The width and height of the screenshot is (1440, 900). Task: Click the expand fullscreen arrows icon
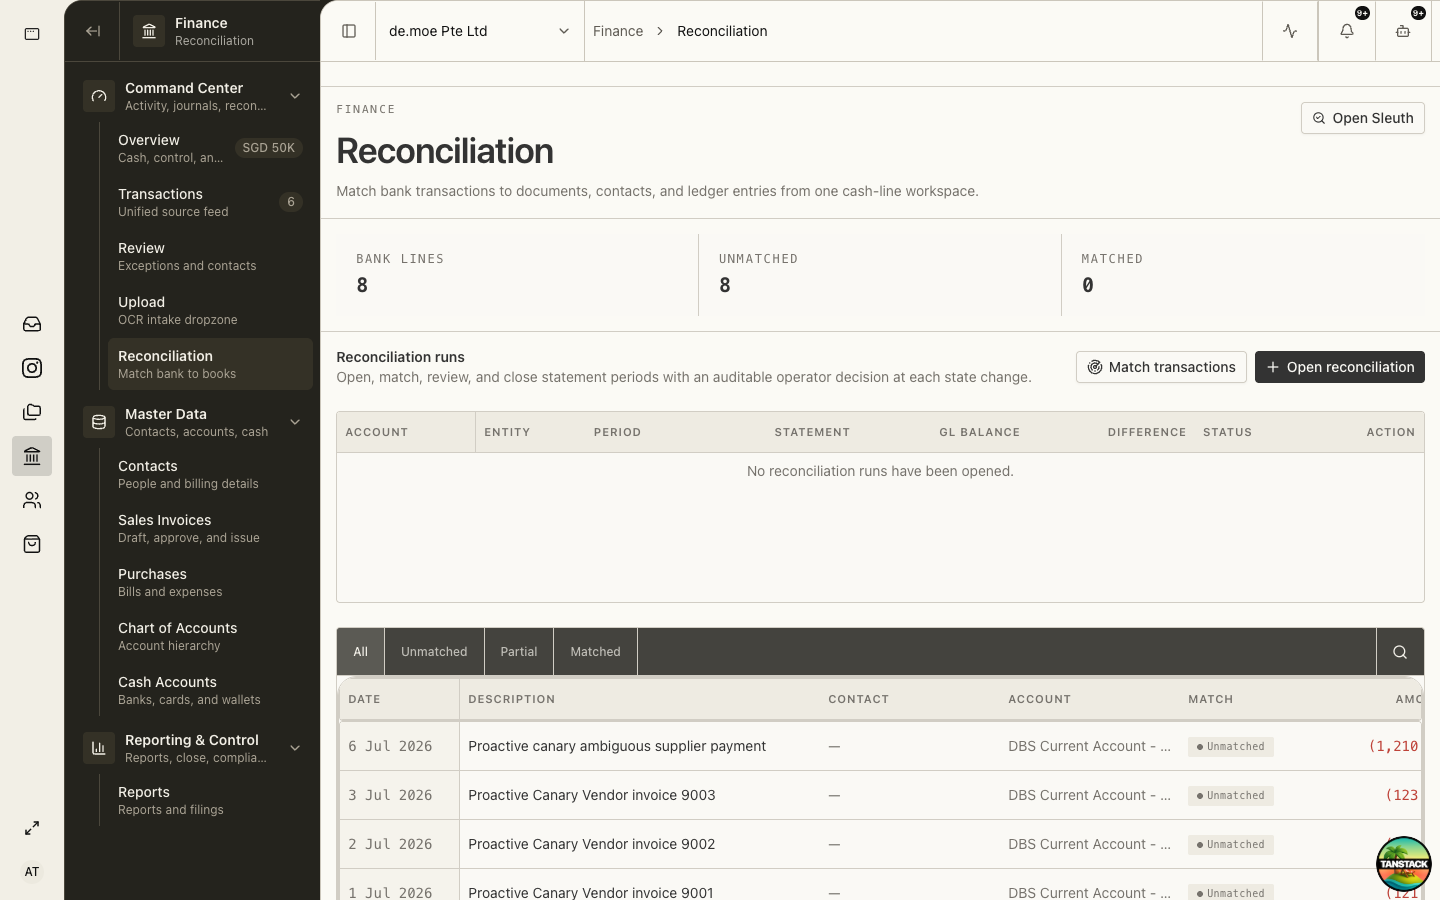(x=32, y=828)
